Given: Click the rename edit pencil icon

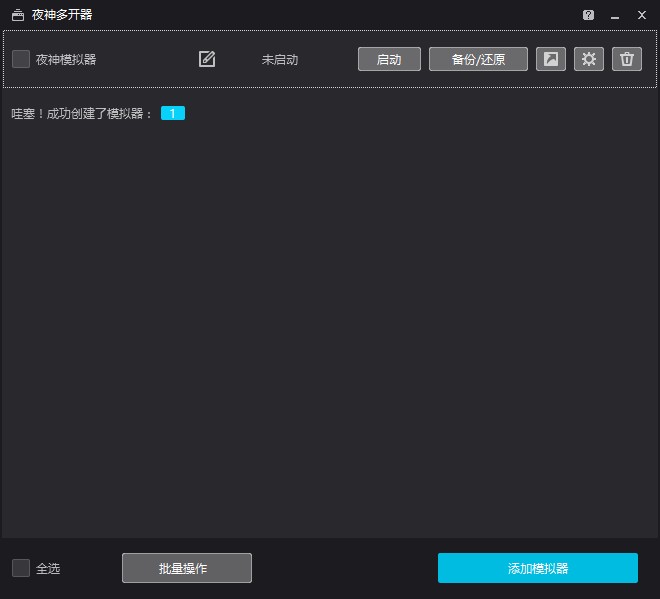Looking at the screenshot, I should pyautogui.click(x=207, y=59).
